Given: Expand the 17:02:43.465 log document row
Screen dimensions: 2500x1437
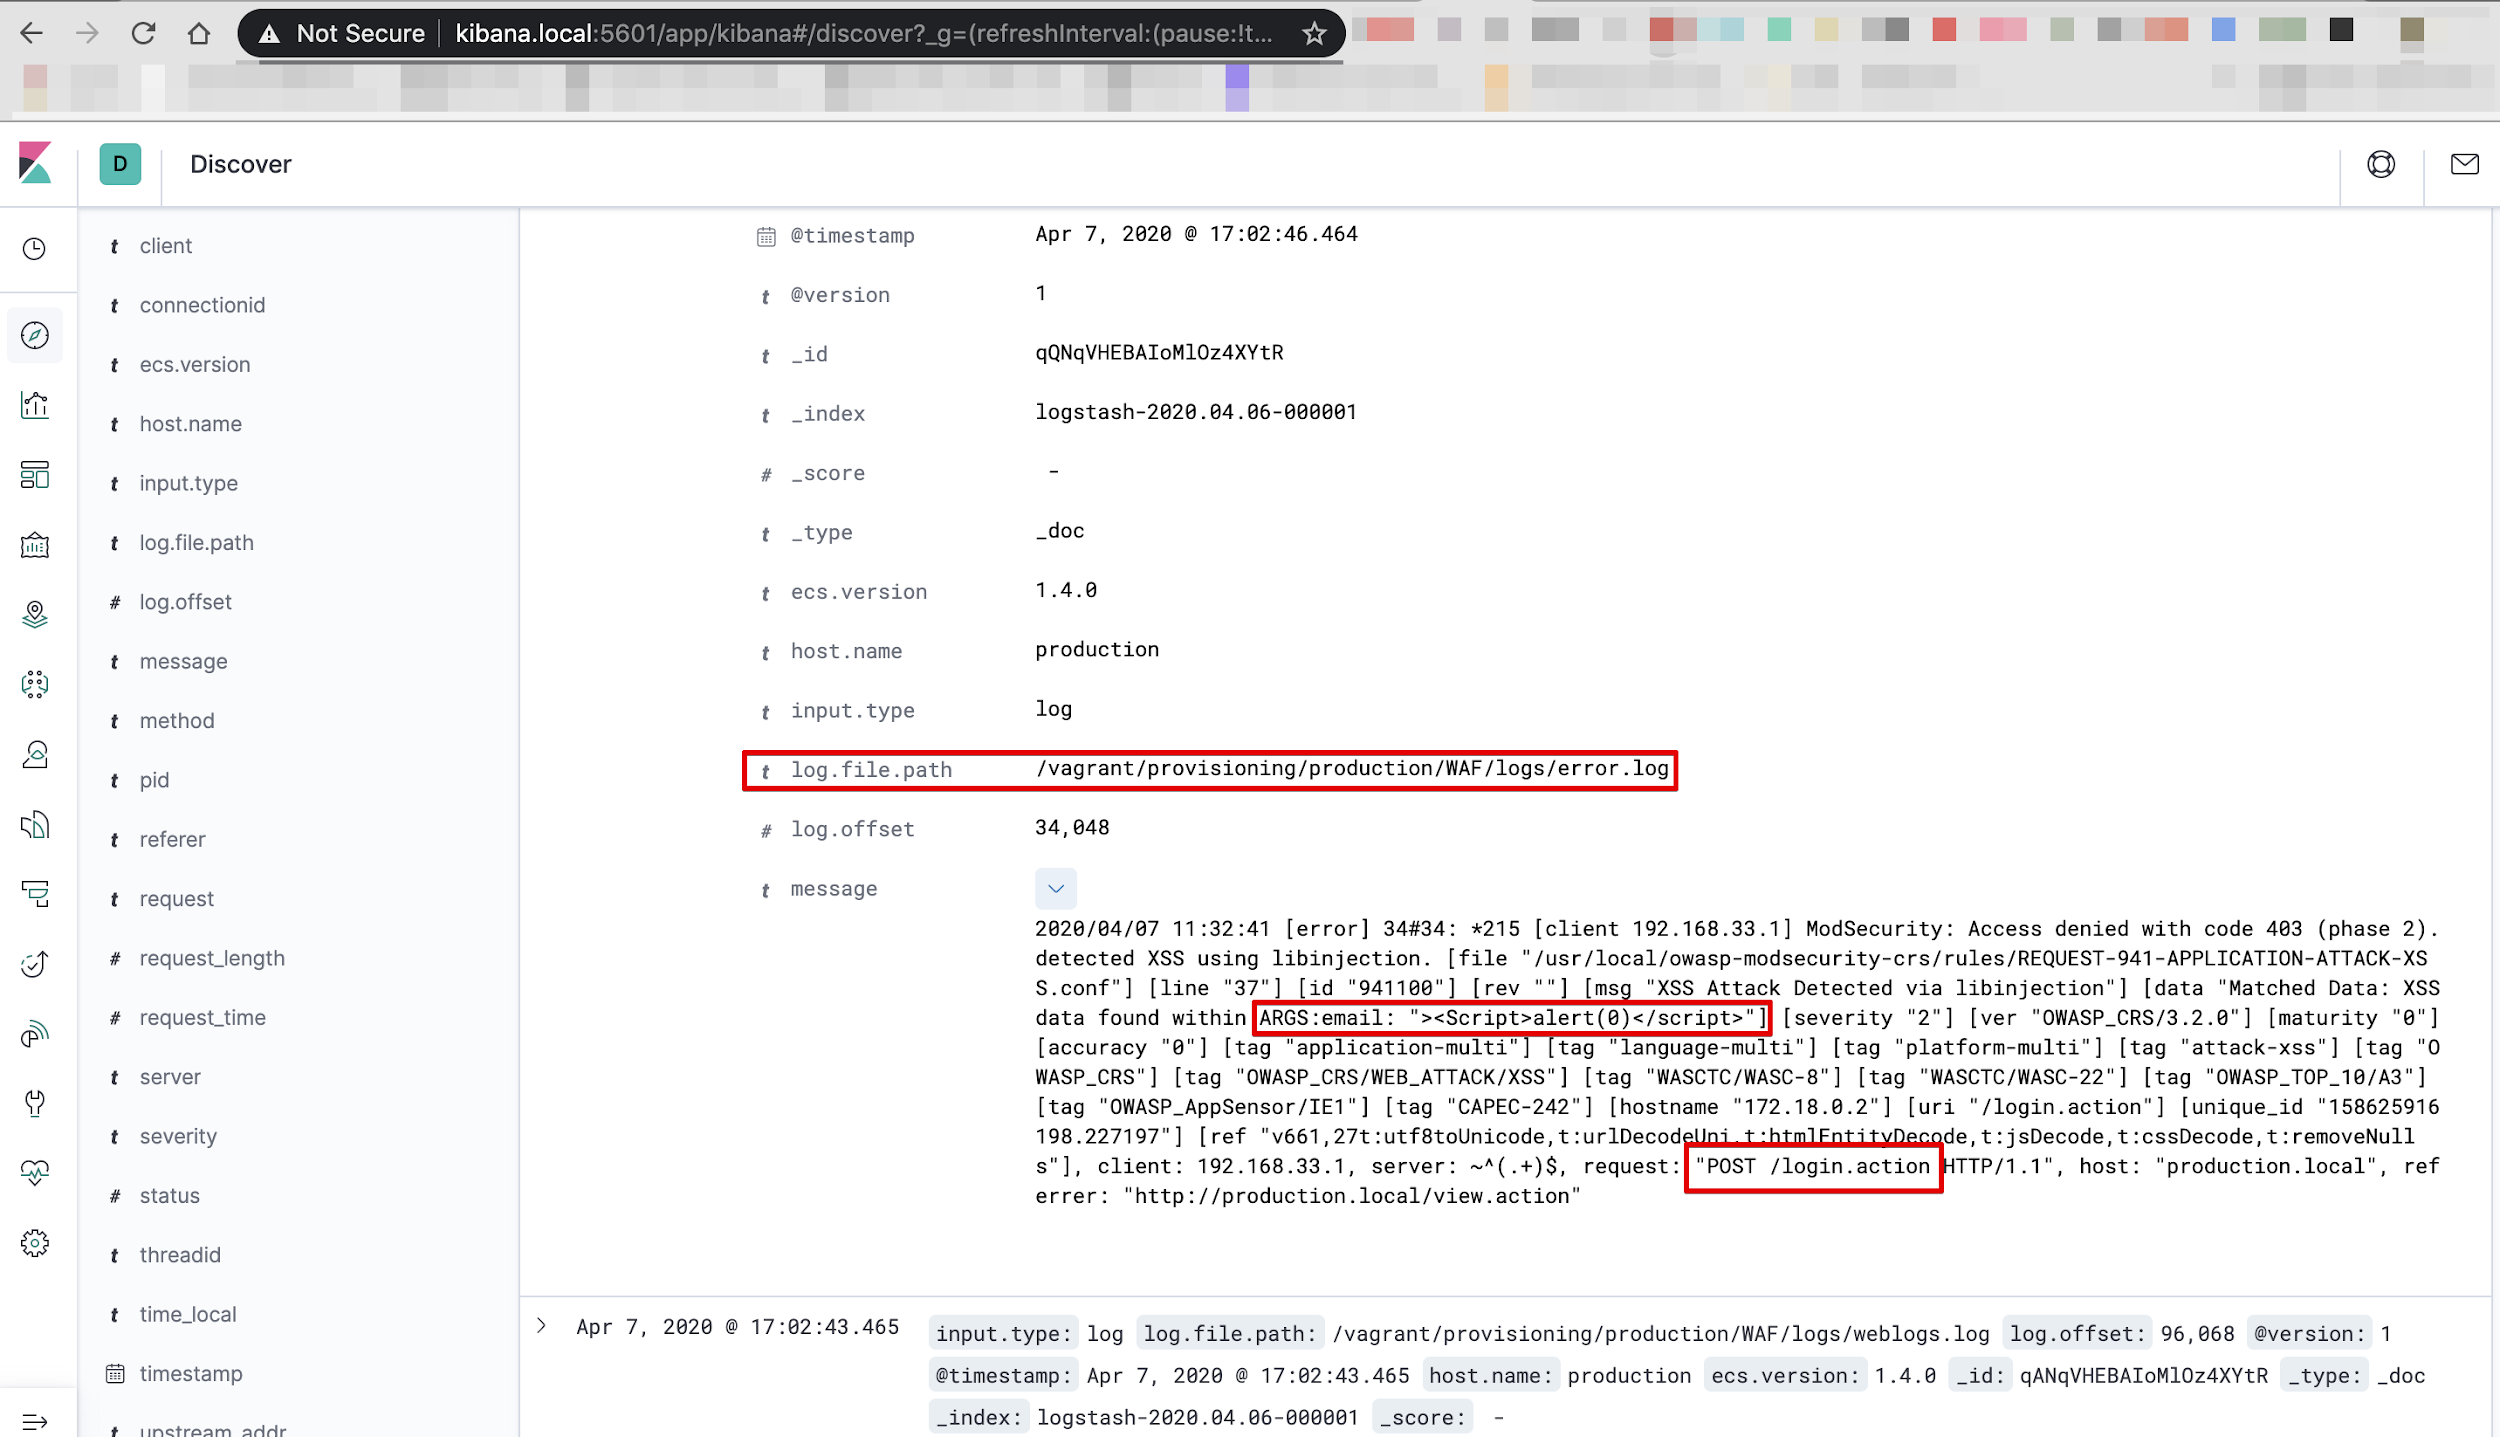Looking at the screenshot, I should 541,1326.
